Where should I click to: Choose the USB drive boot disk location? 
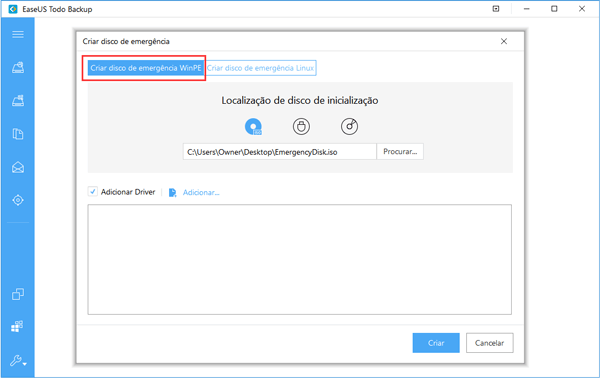click(x=301, y=126)
